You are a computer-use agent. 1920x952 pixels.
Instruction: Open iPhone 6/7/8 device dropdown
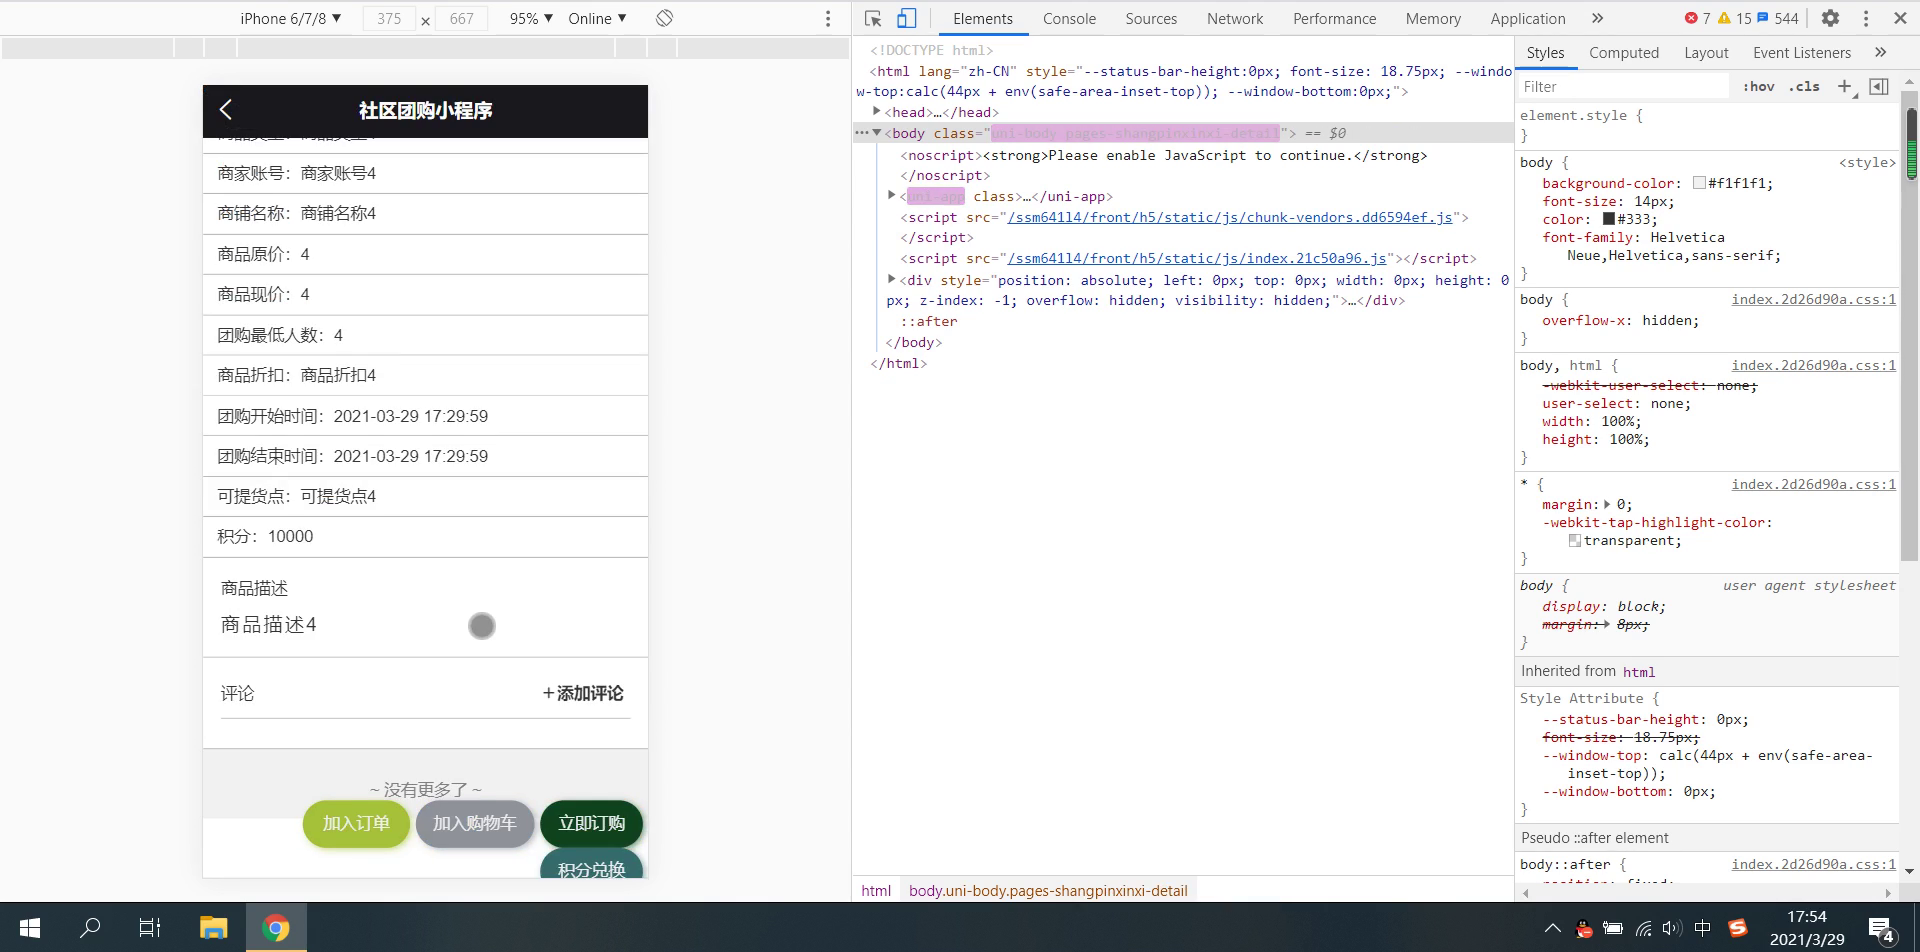pos(290,18)
